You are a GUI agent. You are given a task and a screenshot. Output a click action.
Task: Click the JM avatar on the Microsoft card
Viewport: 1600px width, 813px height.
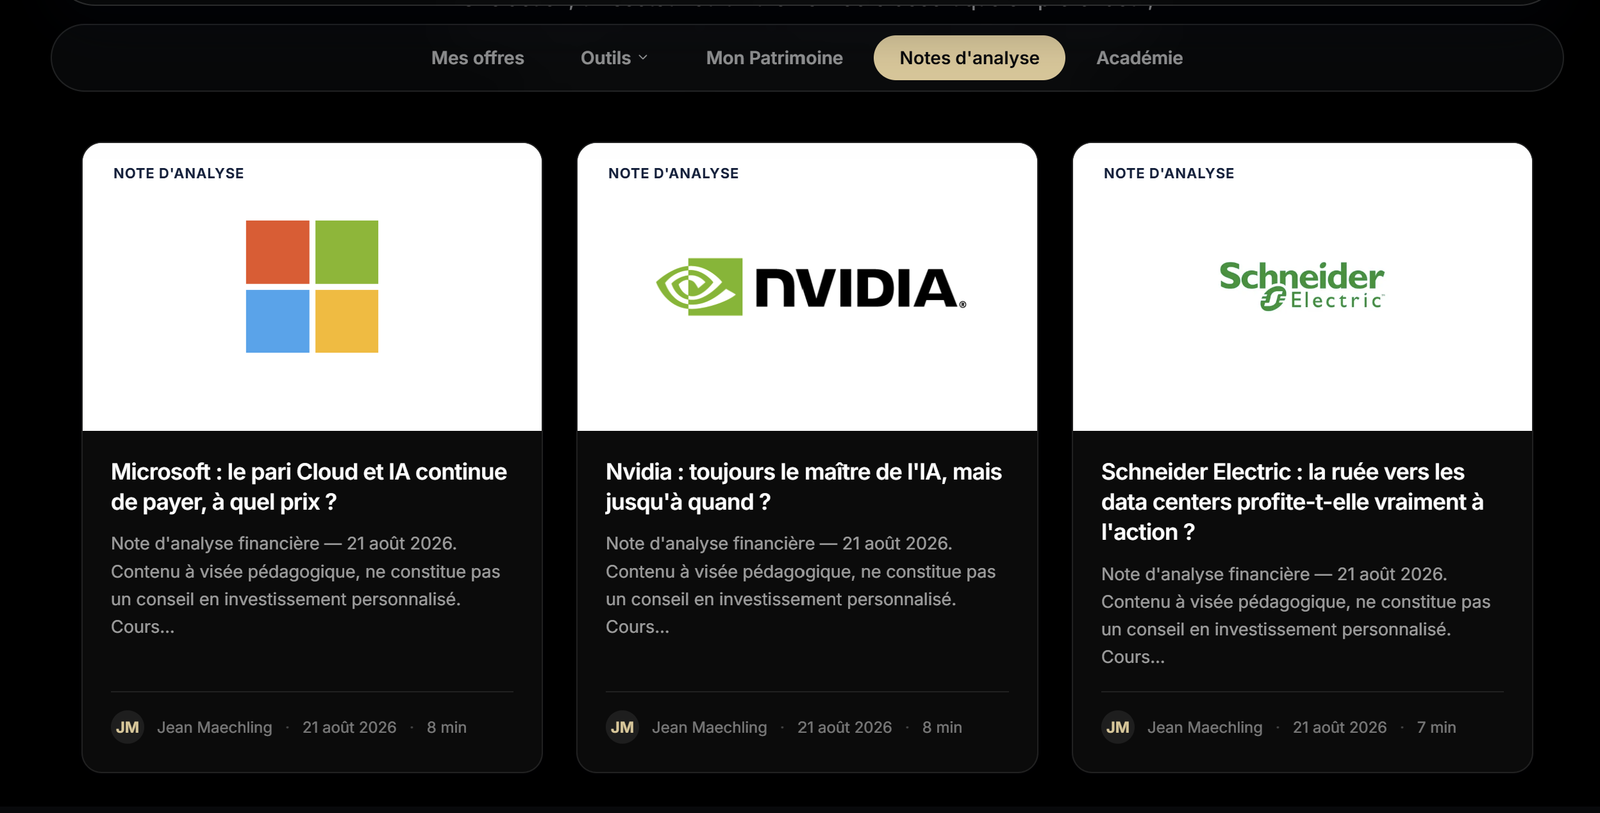[x=127, y=727]
